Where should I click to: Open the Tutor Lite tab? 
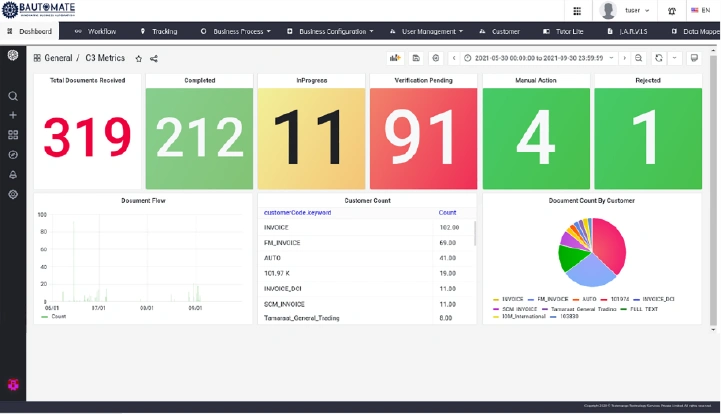pyautogui.click(x=563, y=31)
